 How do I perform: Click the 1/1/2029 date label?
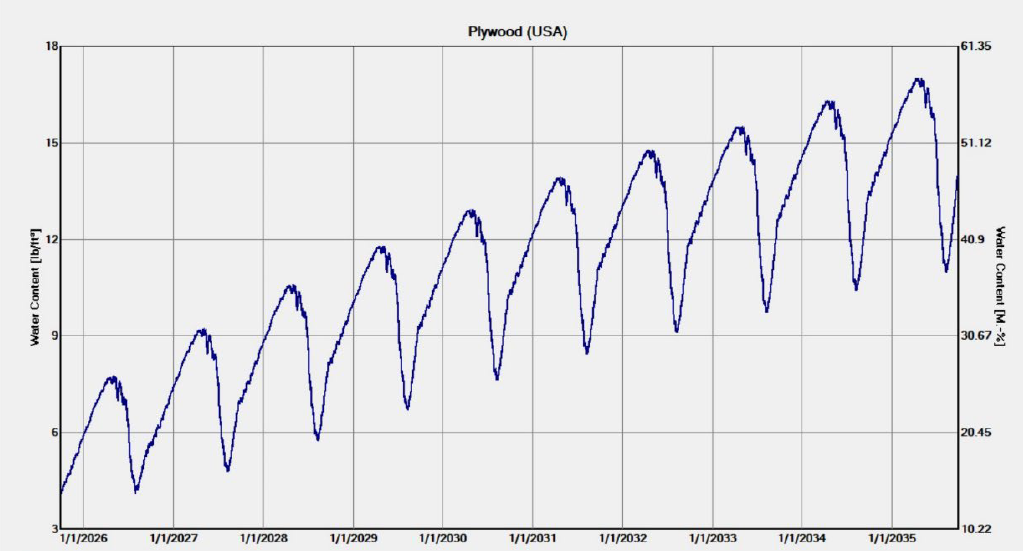354,539
